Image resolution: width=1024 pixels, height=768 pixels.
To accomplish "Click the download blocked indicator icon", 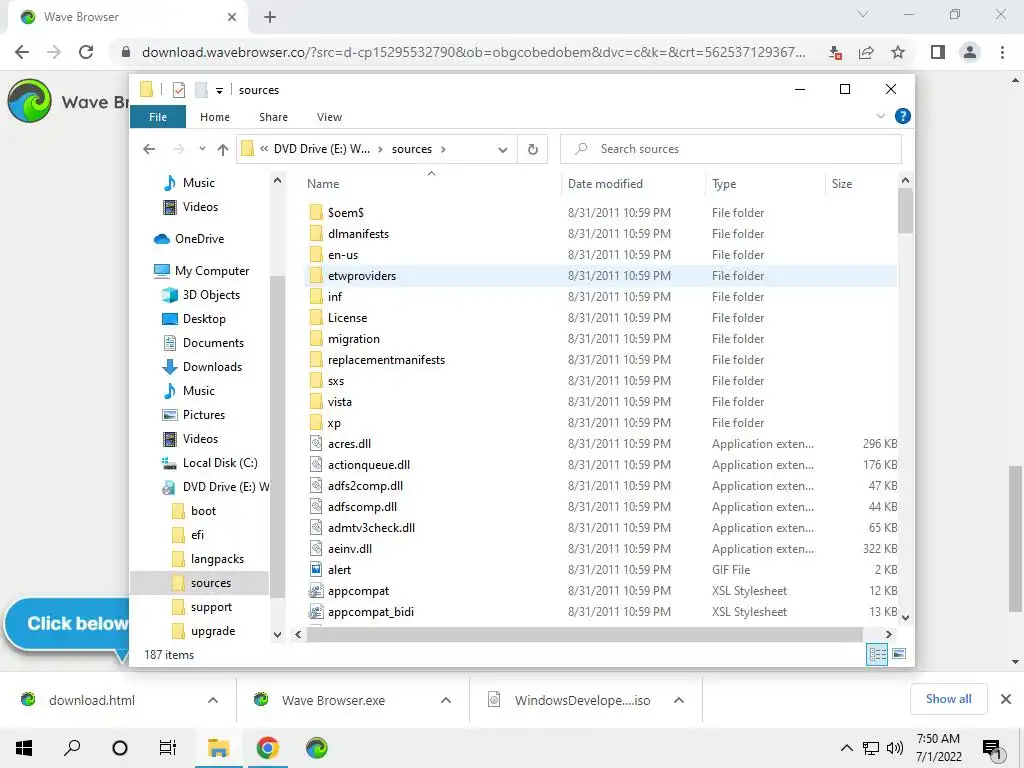I will [x=835, y=52].
